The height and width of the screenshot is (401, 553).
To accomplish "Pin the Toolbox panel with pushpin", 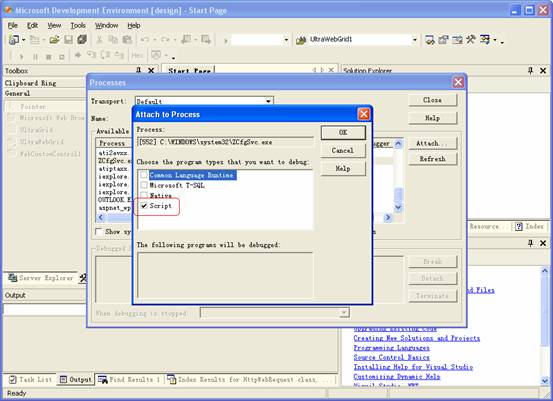I will 139,71.
